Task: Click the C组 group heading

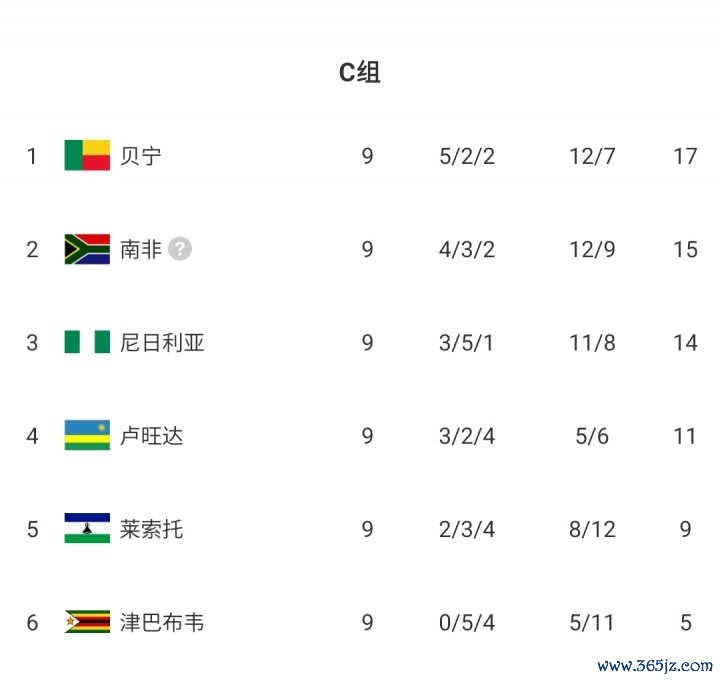Action: click(x=359, y=72)
